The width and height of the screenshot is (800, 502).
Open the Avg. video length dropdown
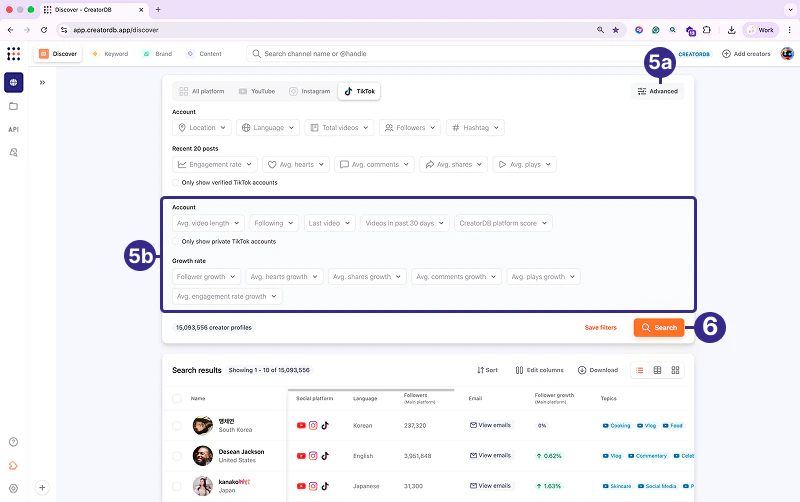click(x=209, y=223)
